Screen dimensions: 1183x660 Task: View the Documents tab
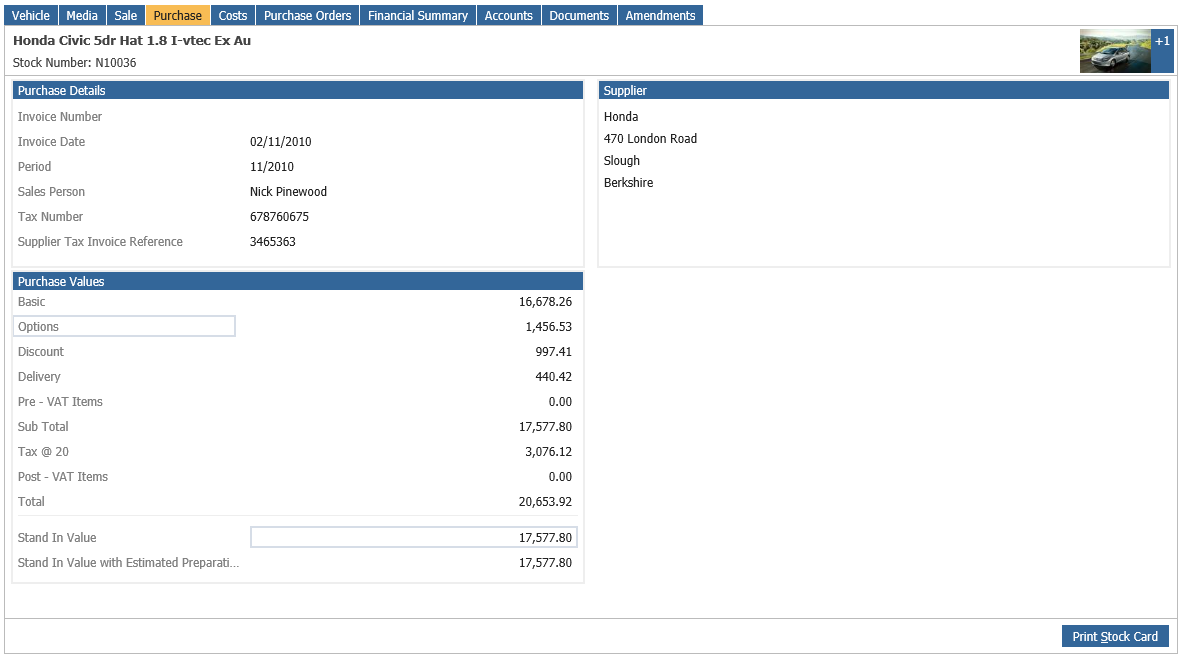pos(579,15)
